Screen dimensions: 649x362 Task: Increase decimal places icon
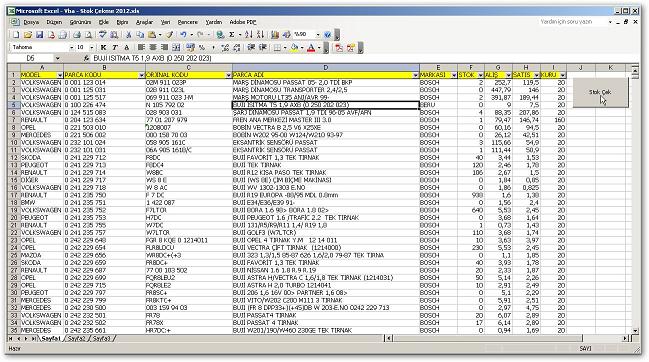(225, 48)
